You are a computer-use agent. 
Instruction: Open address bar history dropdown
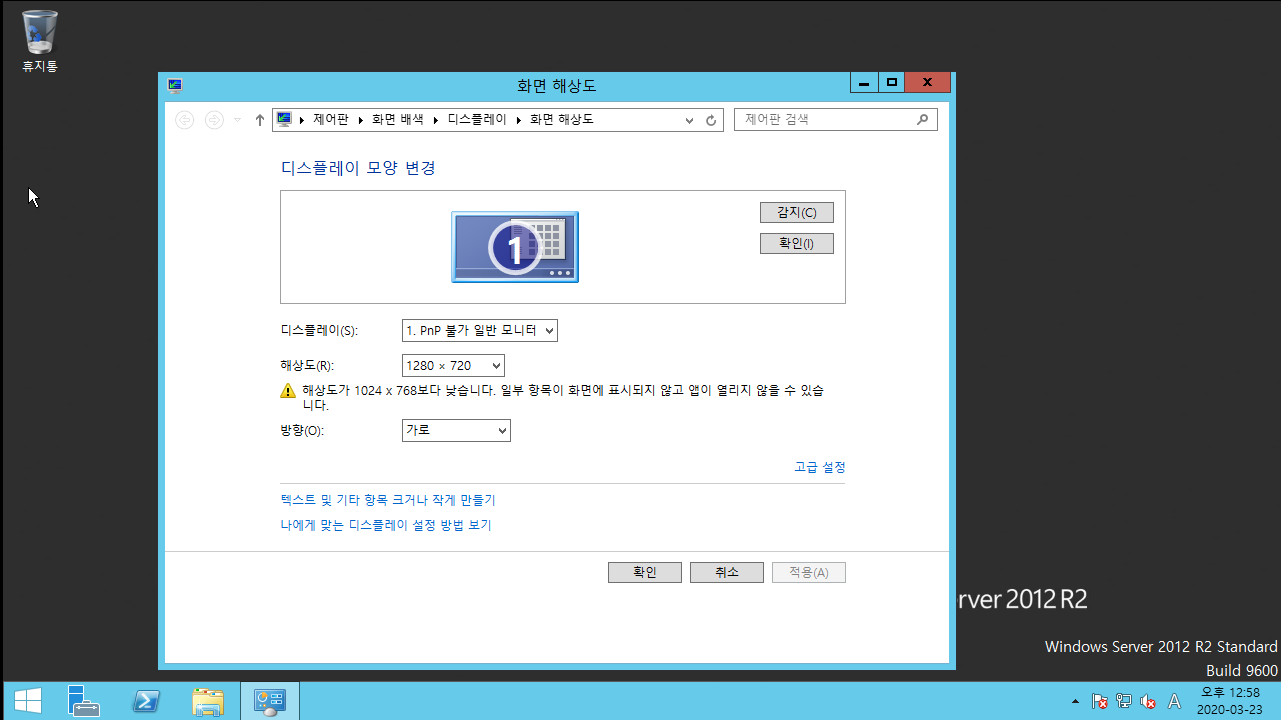click(x=689, y=120)
